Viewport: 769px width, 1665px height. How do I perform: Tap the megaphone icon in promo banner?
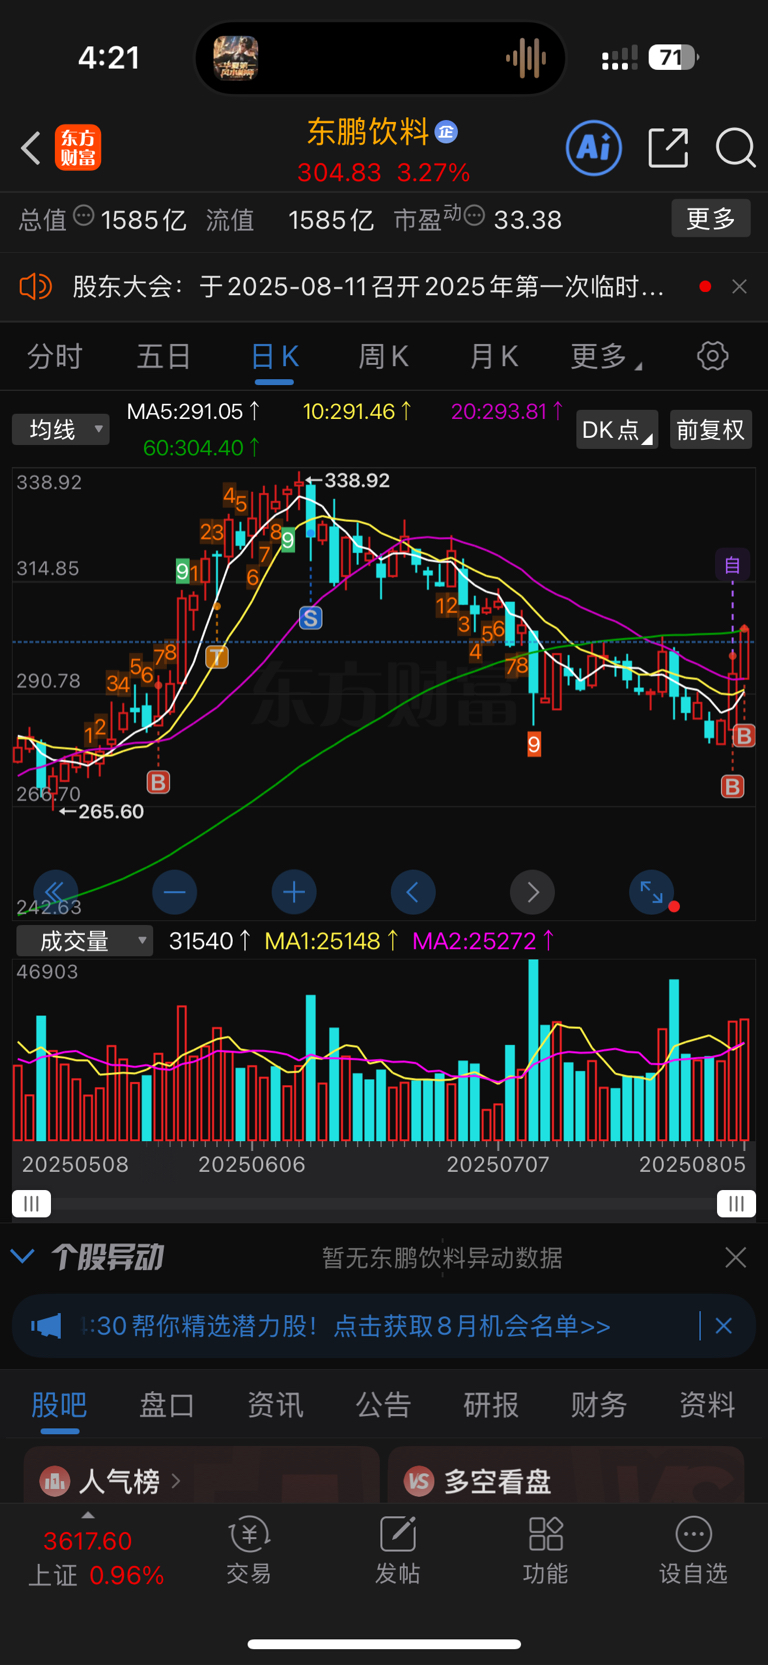46,1326
